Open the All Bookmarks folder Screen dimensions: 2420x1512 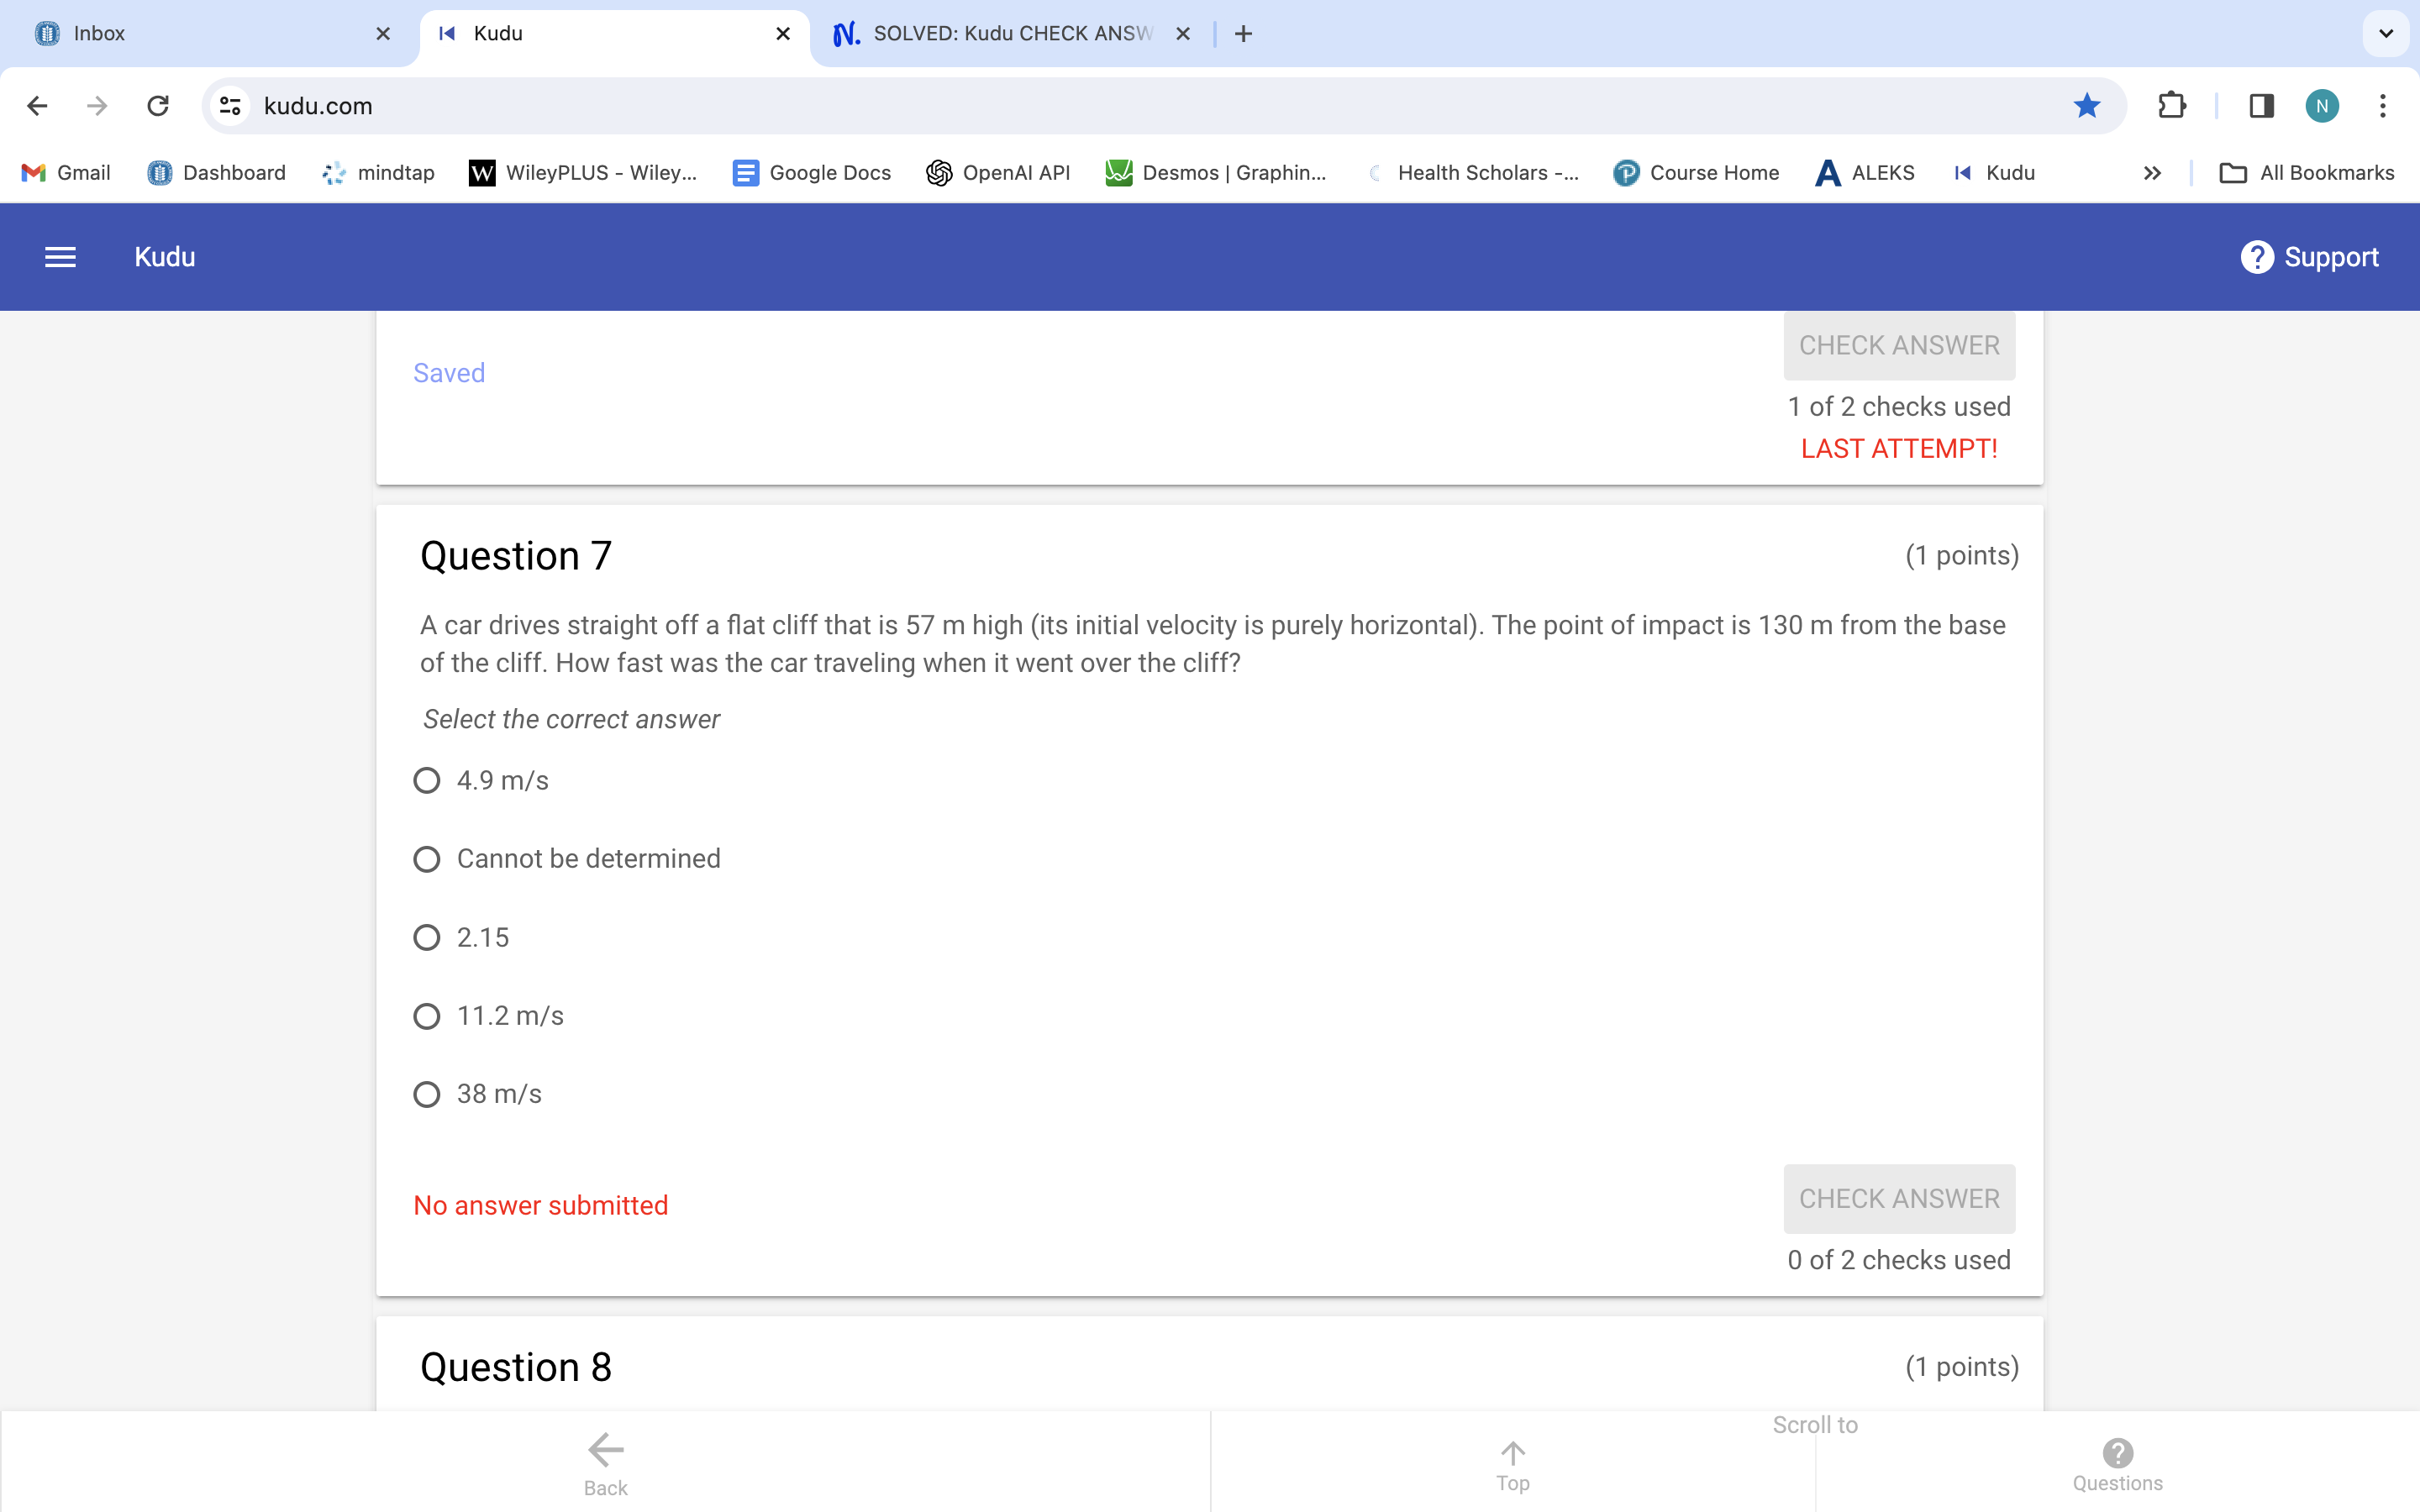pyautogui.click(x=2307, y=173)
